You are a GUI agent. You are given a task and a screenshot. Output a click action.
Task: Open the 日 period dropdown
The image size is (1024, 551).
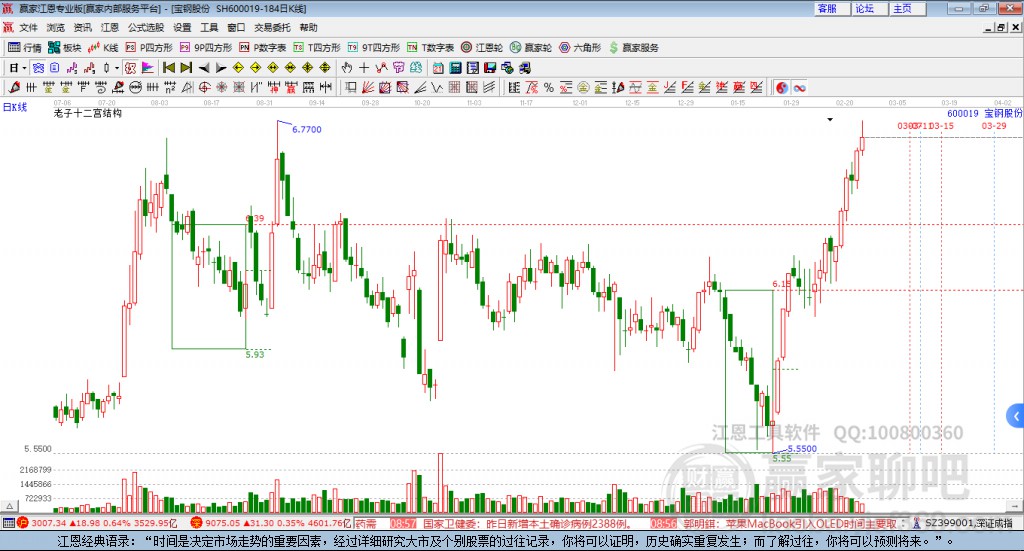[x=18, y=68]
